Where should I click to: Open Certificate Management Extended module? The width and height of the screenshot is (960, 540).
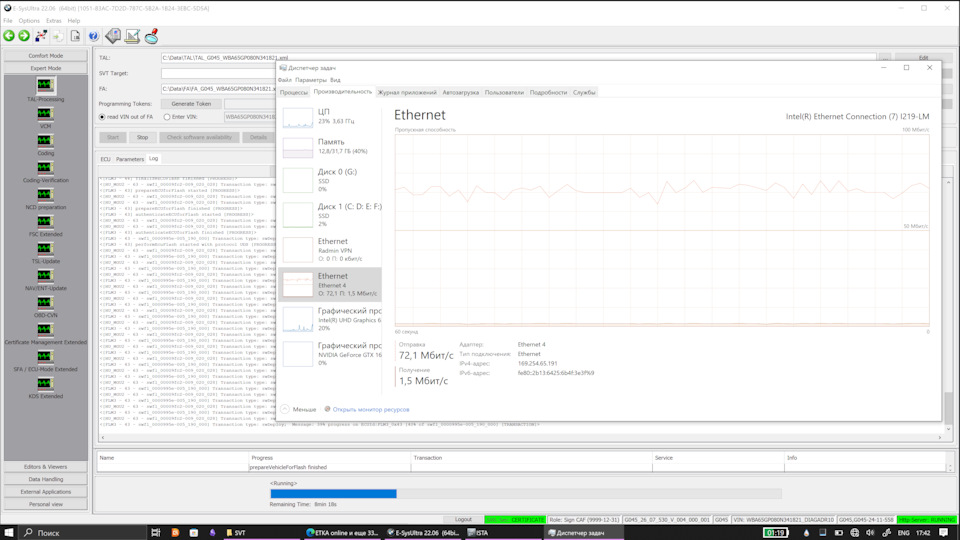coord(45,334)
